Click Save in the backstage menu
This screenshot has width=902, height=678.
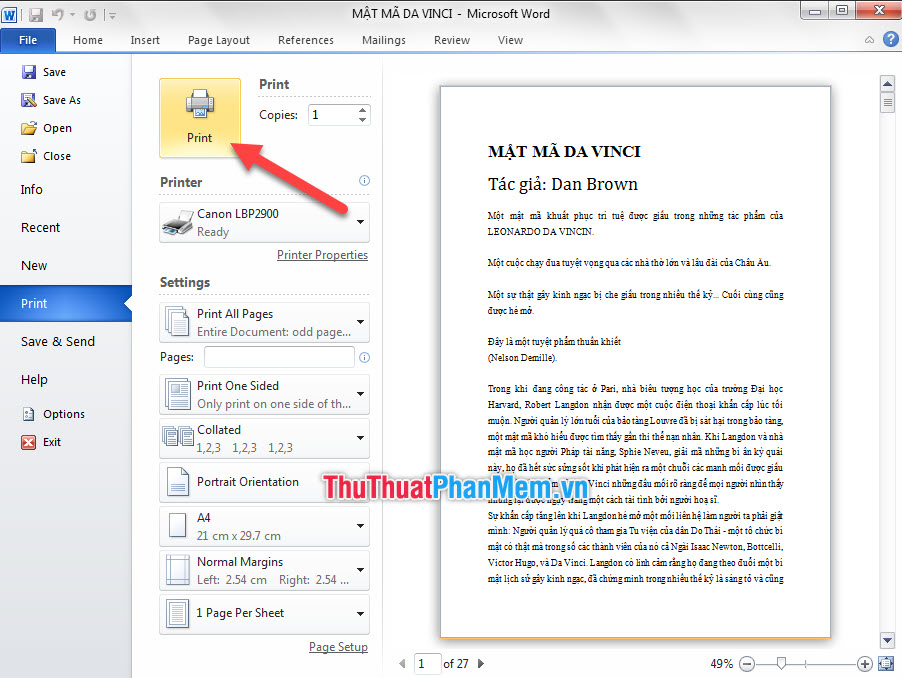44,72
